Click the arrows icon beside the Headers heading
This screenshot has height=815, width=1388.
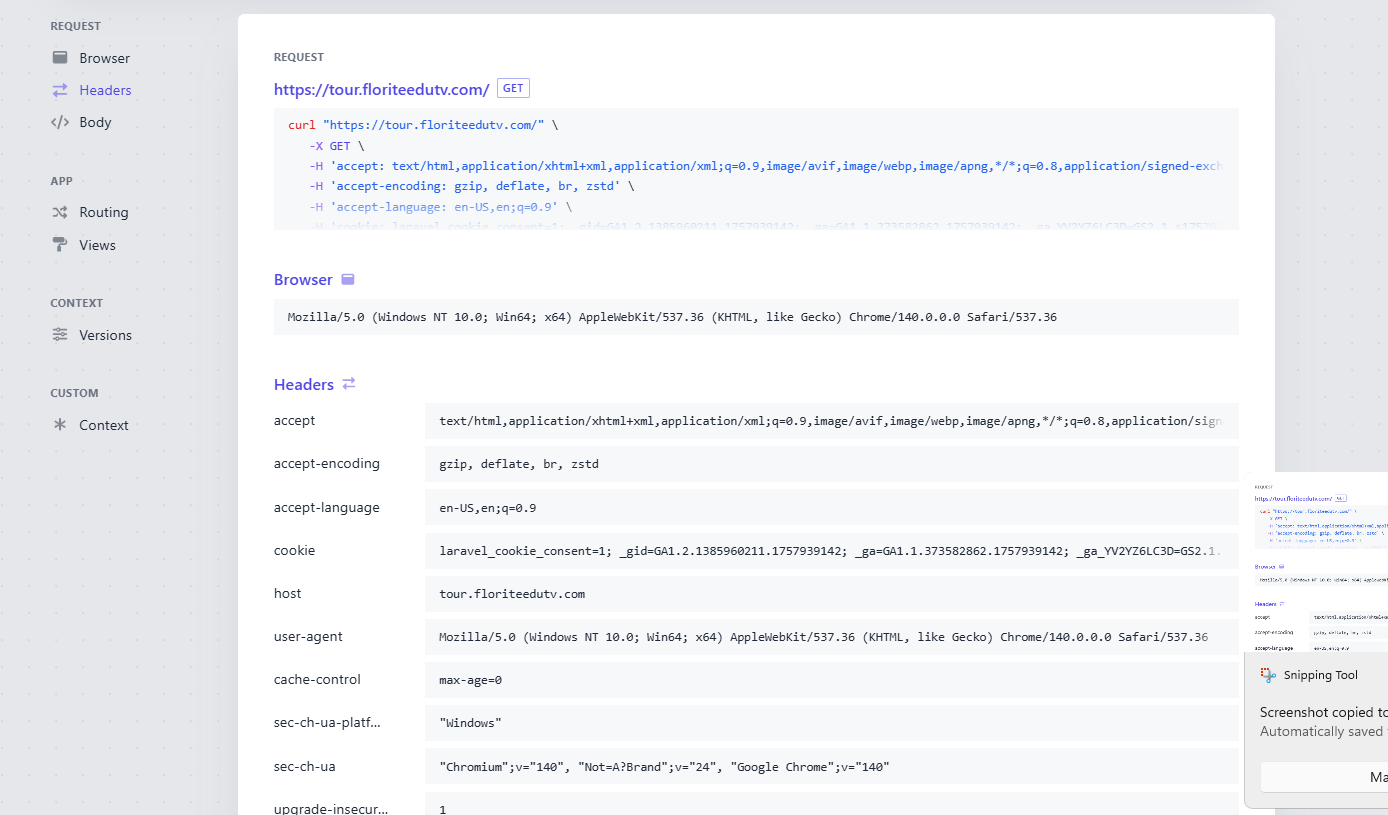349,384
